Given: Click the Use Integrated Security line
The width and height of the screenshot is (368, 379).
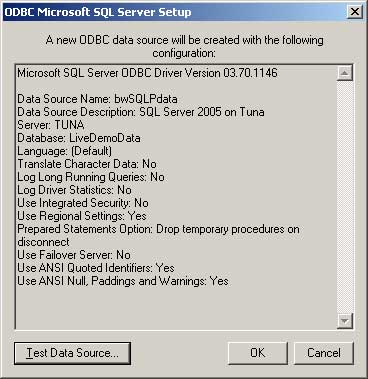Looking at the screenshot, I should click(x=83, y=203).
